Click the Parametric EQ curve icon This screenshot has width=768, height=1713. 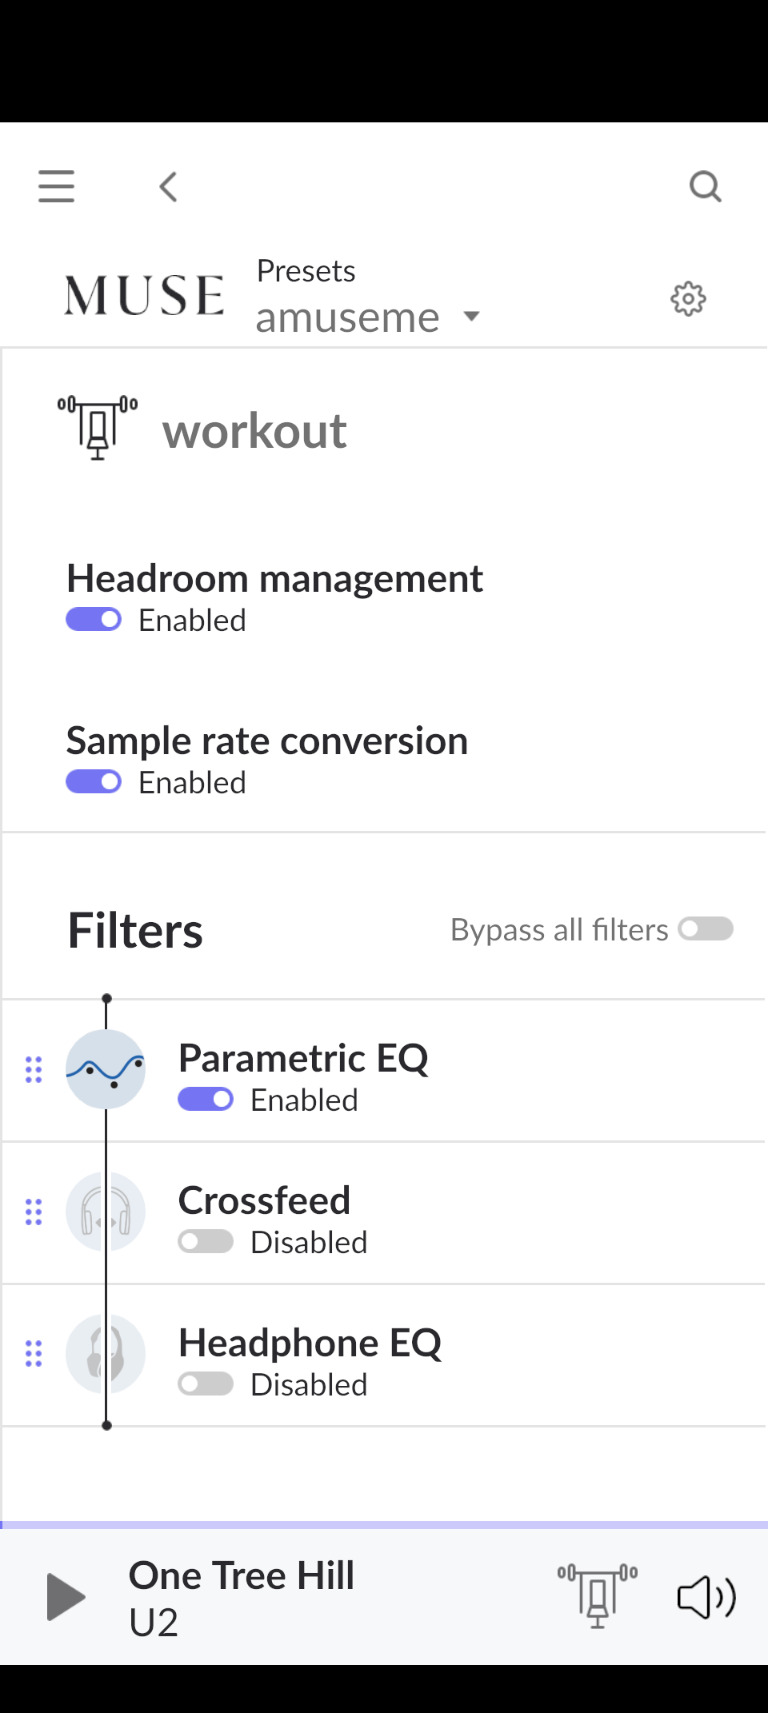[106, 1069]
